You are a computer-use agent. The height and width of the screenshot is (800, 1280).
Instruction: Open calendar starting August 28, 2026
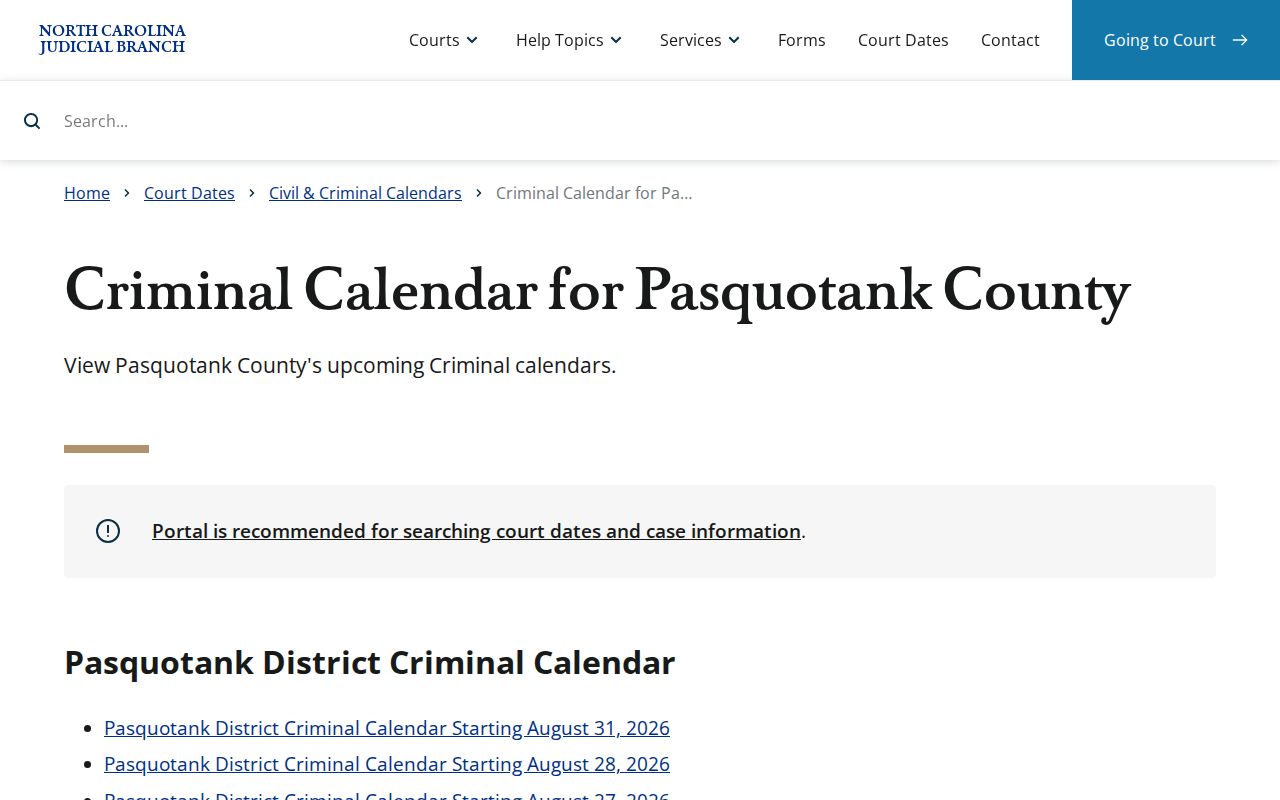[x=387, y=764]
